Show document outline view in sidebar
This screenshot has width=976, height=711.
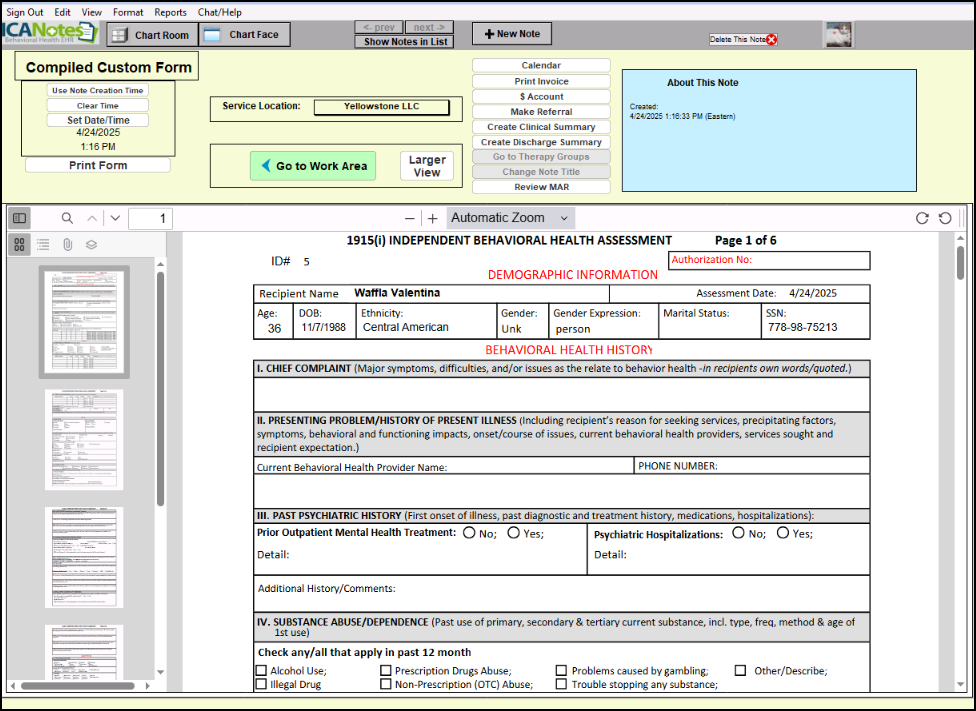43,244
